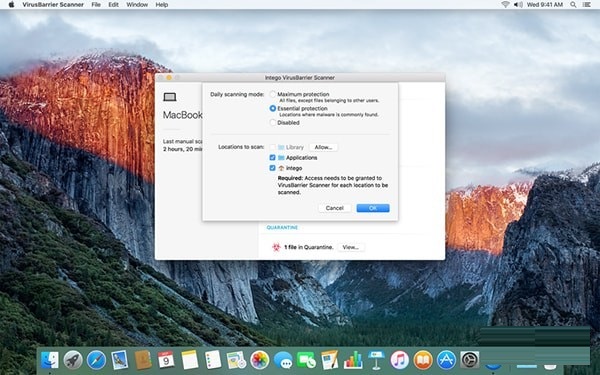This screenshot has width=600, height=375.
Task: Open Mail stamp icon in dock
Action: [119, 360]
